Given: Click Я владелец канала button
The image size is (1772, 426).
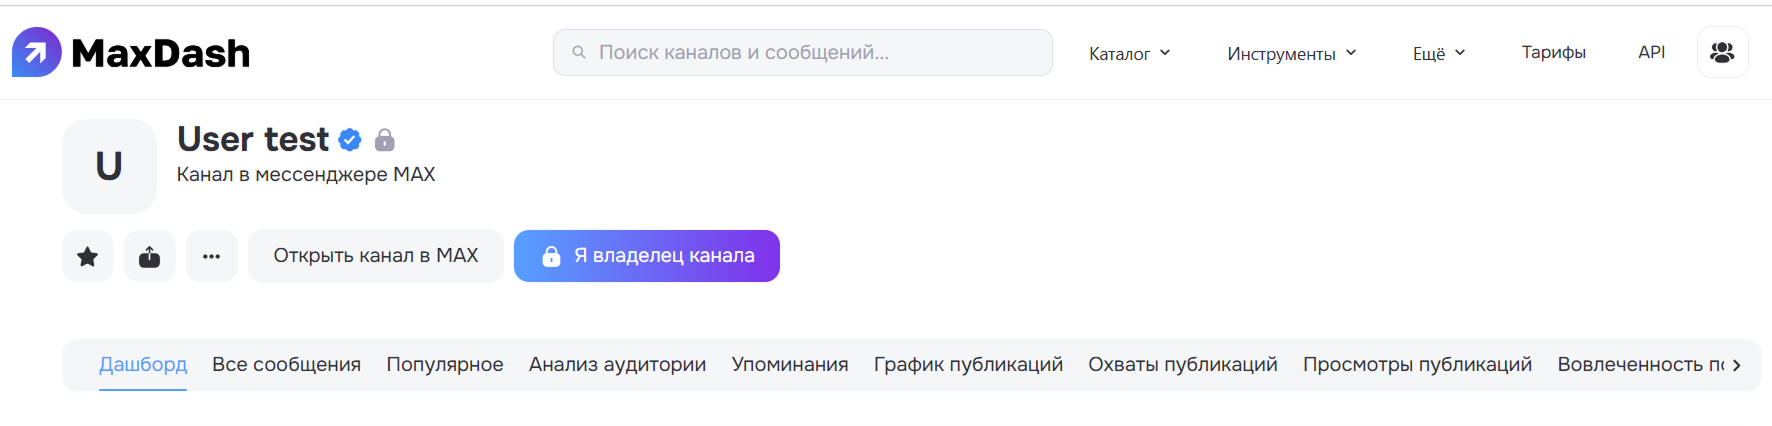Looking at the screenshot, I should 647,256.
